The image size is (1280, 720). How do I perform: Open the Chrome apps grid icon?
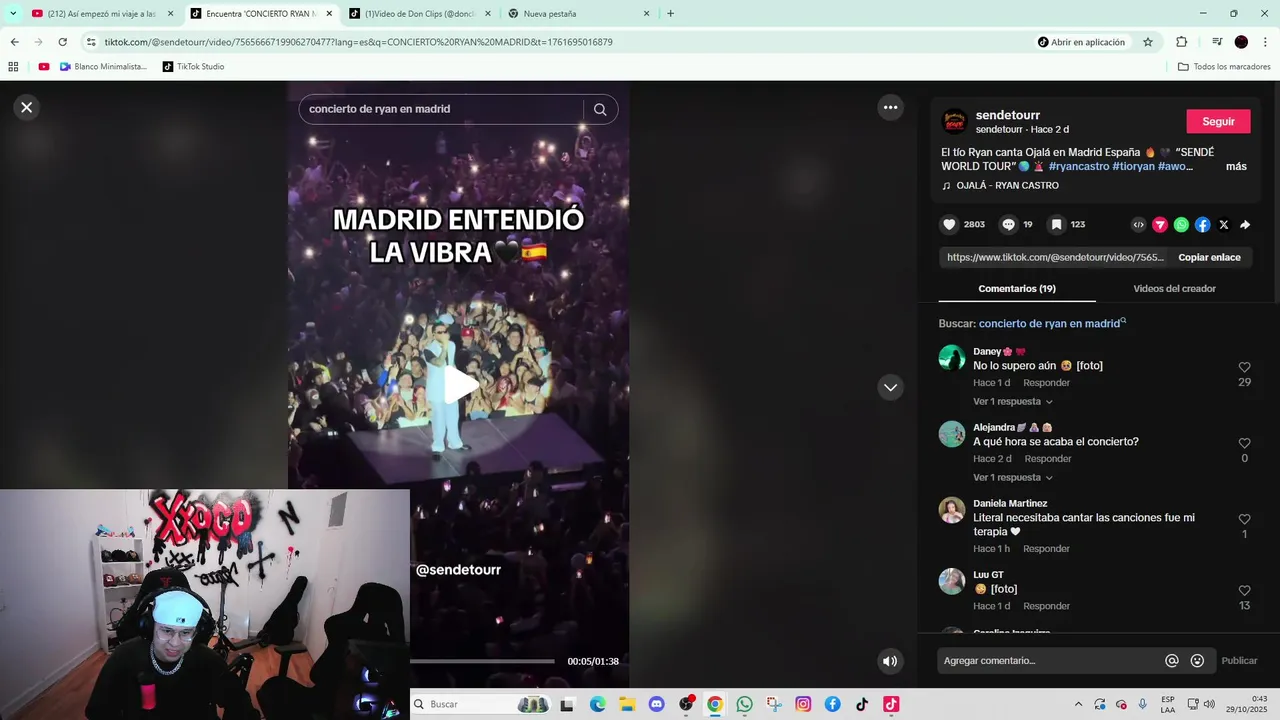13,67
